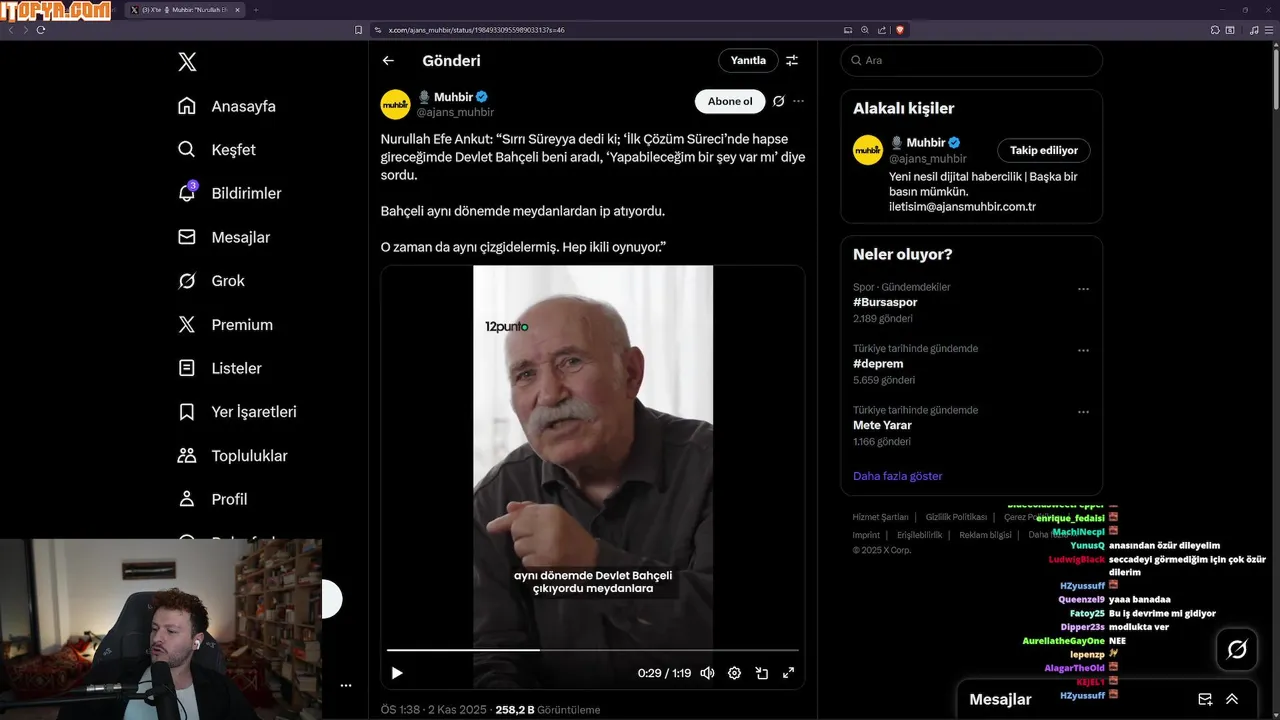Play the video
The width and height of the screenshot is (1280, 720).
397,673
